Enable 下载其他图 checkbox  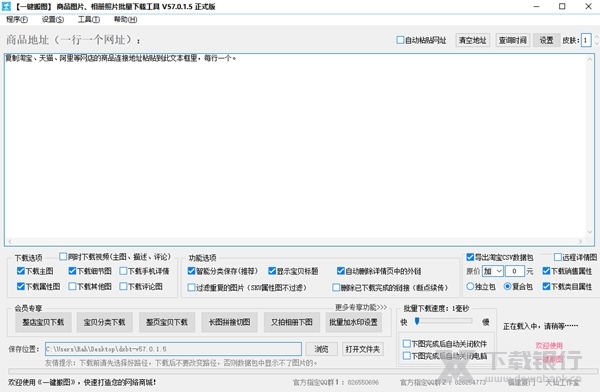click(x=72, y=286)
